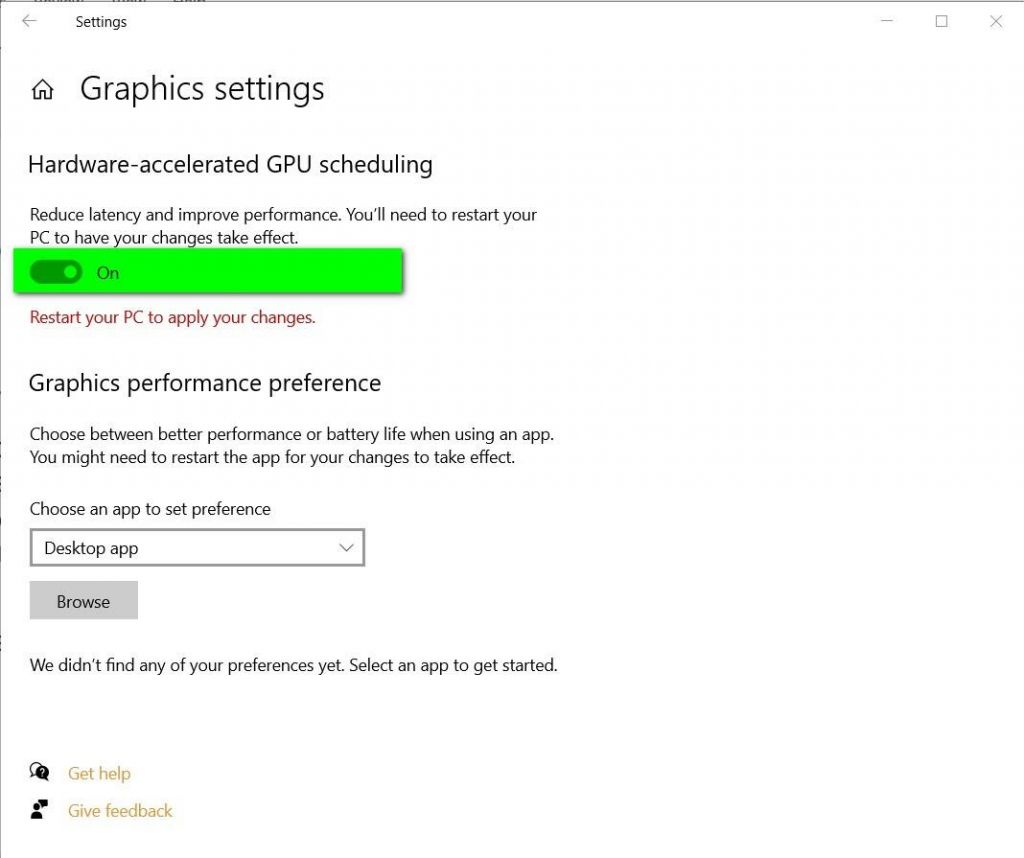This screenshot has height=858, width=1024.
Task: Open the Desktop app dropdown
Action: 197,547
